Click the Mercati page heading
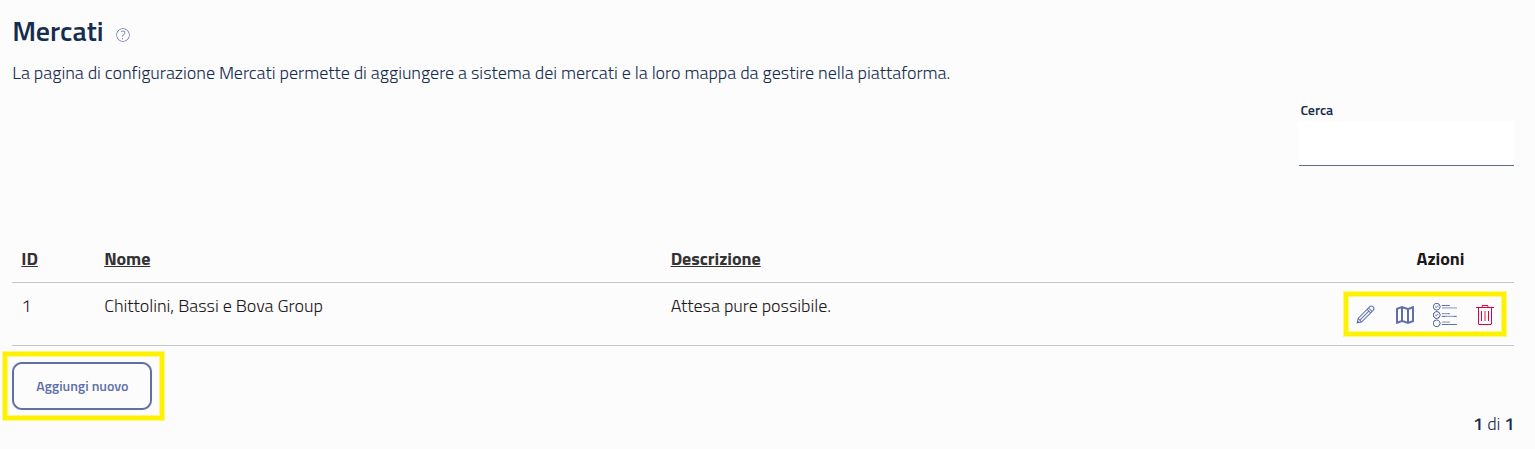This screenshot has height=449, width=1535. [58, 33]
